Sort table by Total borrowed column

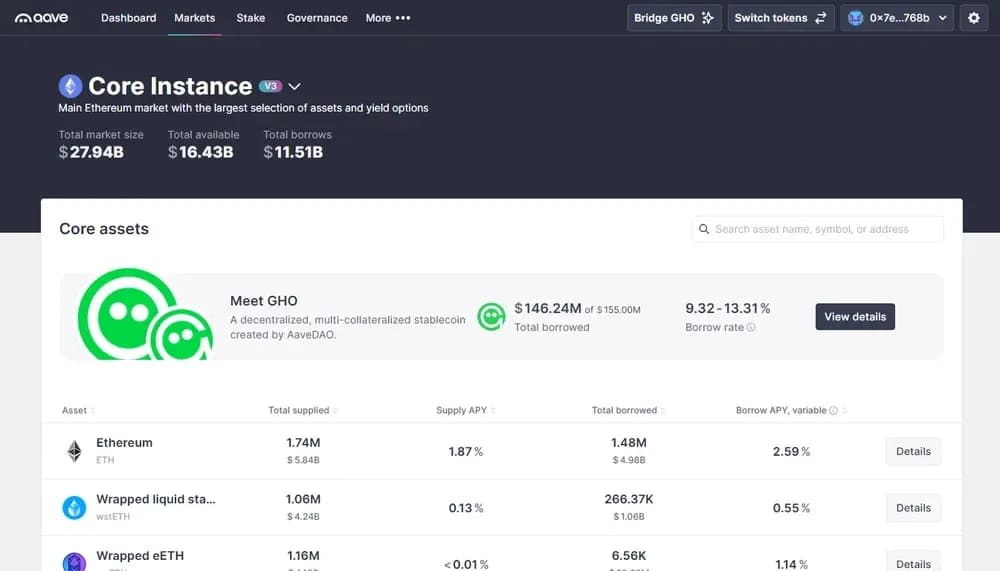coord(628,411)
